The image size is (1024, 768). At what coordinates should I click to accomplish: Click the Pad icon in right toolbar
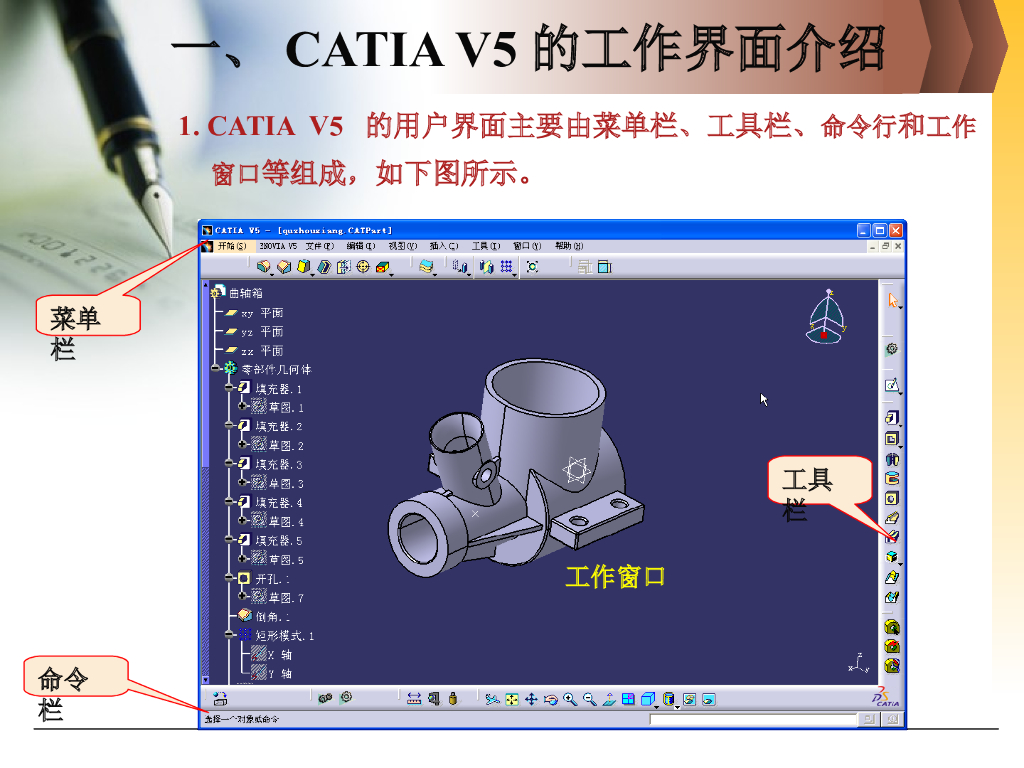[892, 418]
